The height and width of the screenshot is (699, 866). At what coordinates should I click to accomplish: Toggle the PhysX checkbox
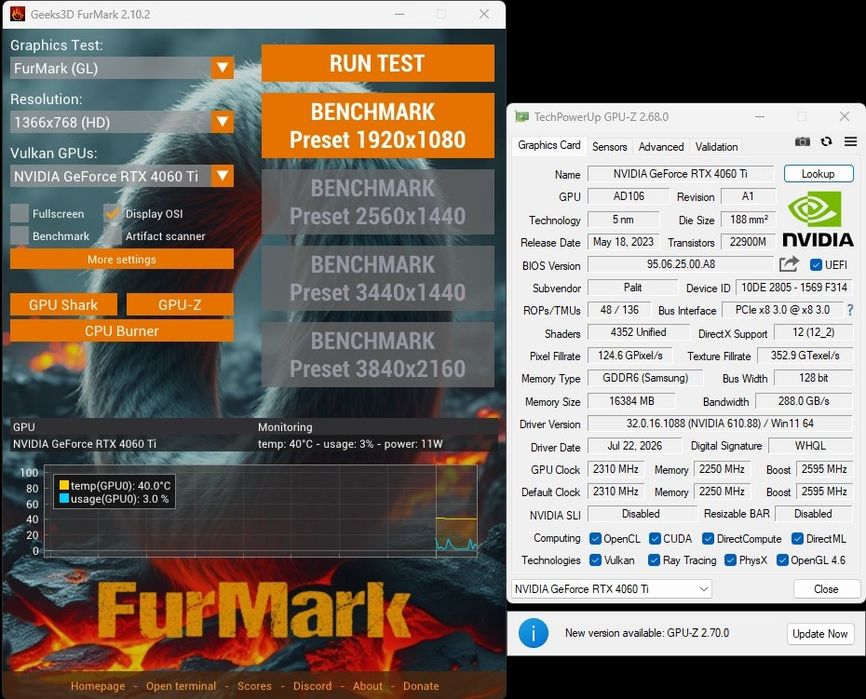(730, 560)
